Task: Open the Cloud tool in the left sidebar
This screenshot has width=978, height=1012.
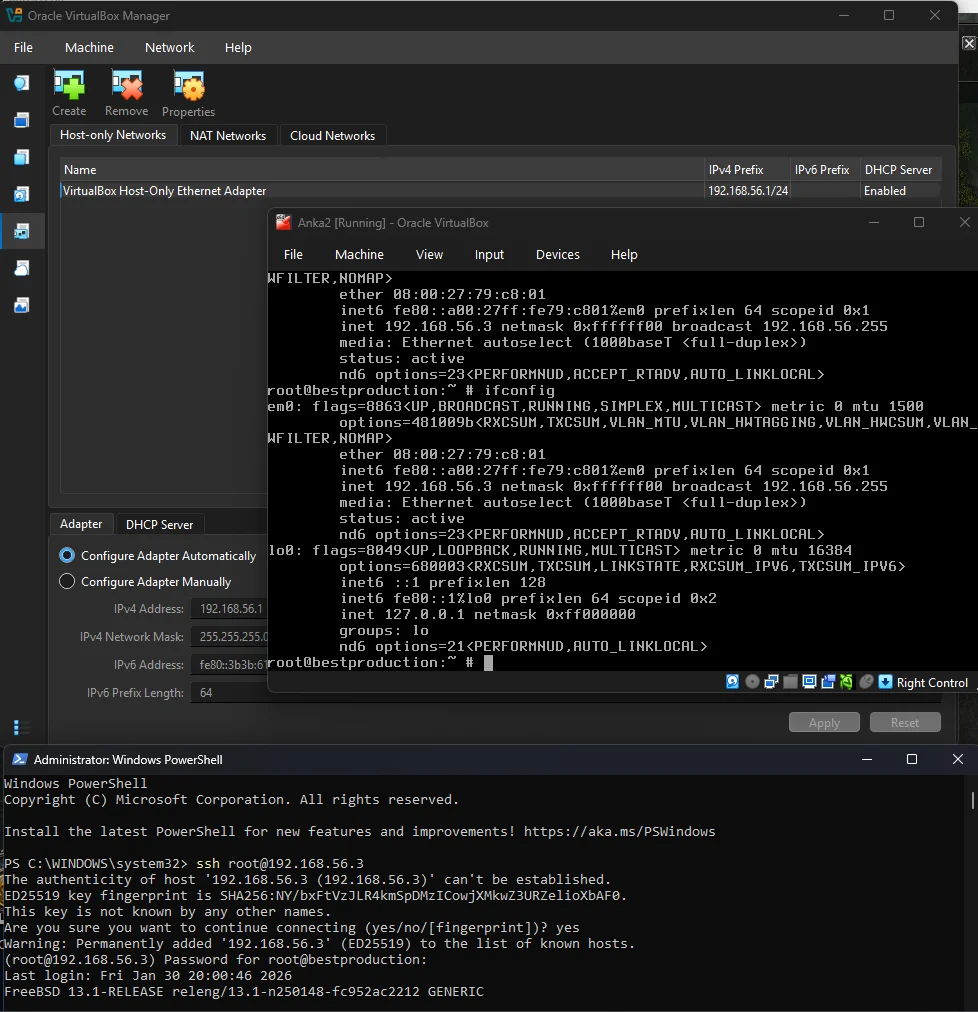Action: click(21, 268)
